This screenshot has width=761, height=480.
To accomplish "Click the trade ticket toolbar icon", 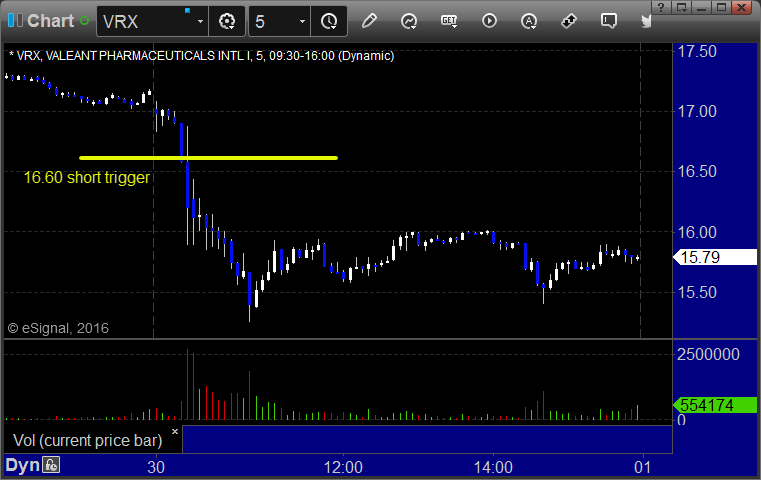I will (x=569, y=21).
